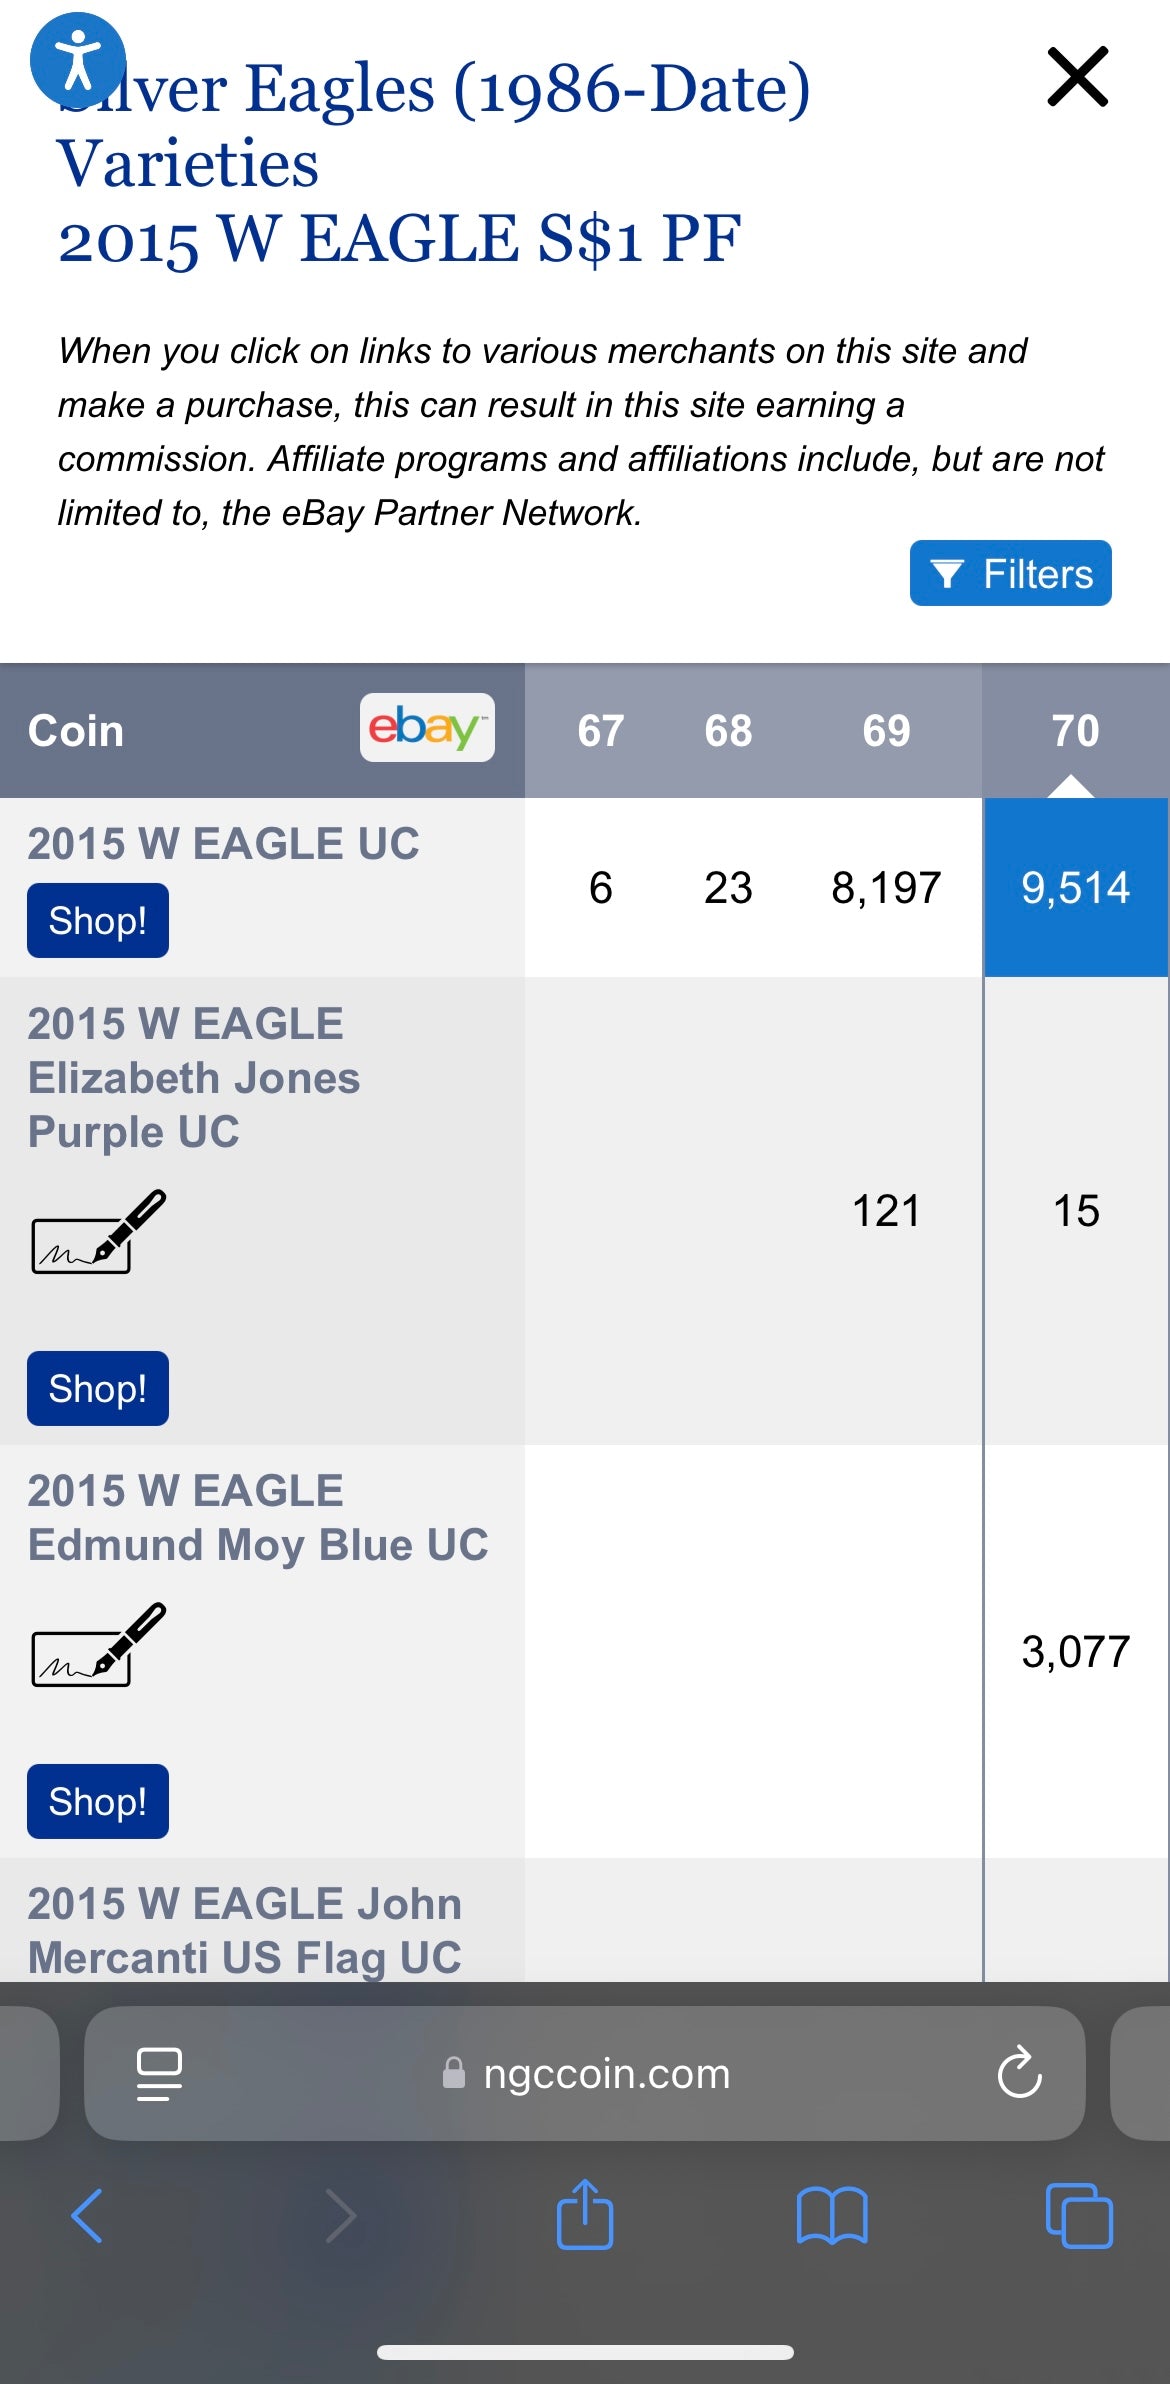Screen dimensions: 1170x2384
Task: Shop the Edmund Moy Blue UC coin
Action: click(98, 1801)
